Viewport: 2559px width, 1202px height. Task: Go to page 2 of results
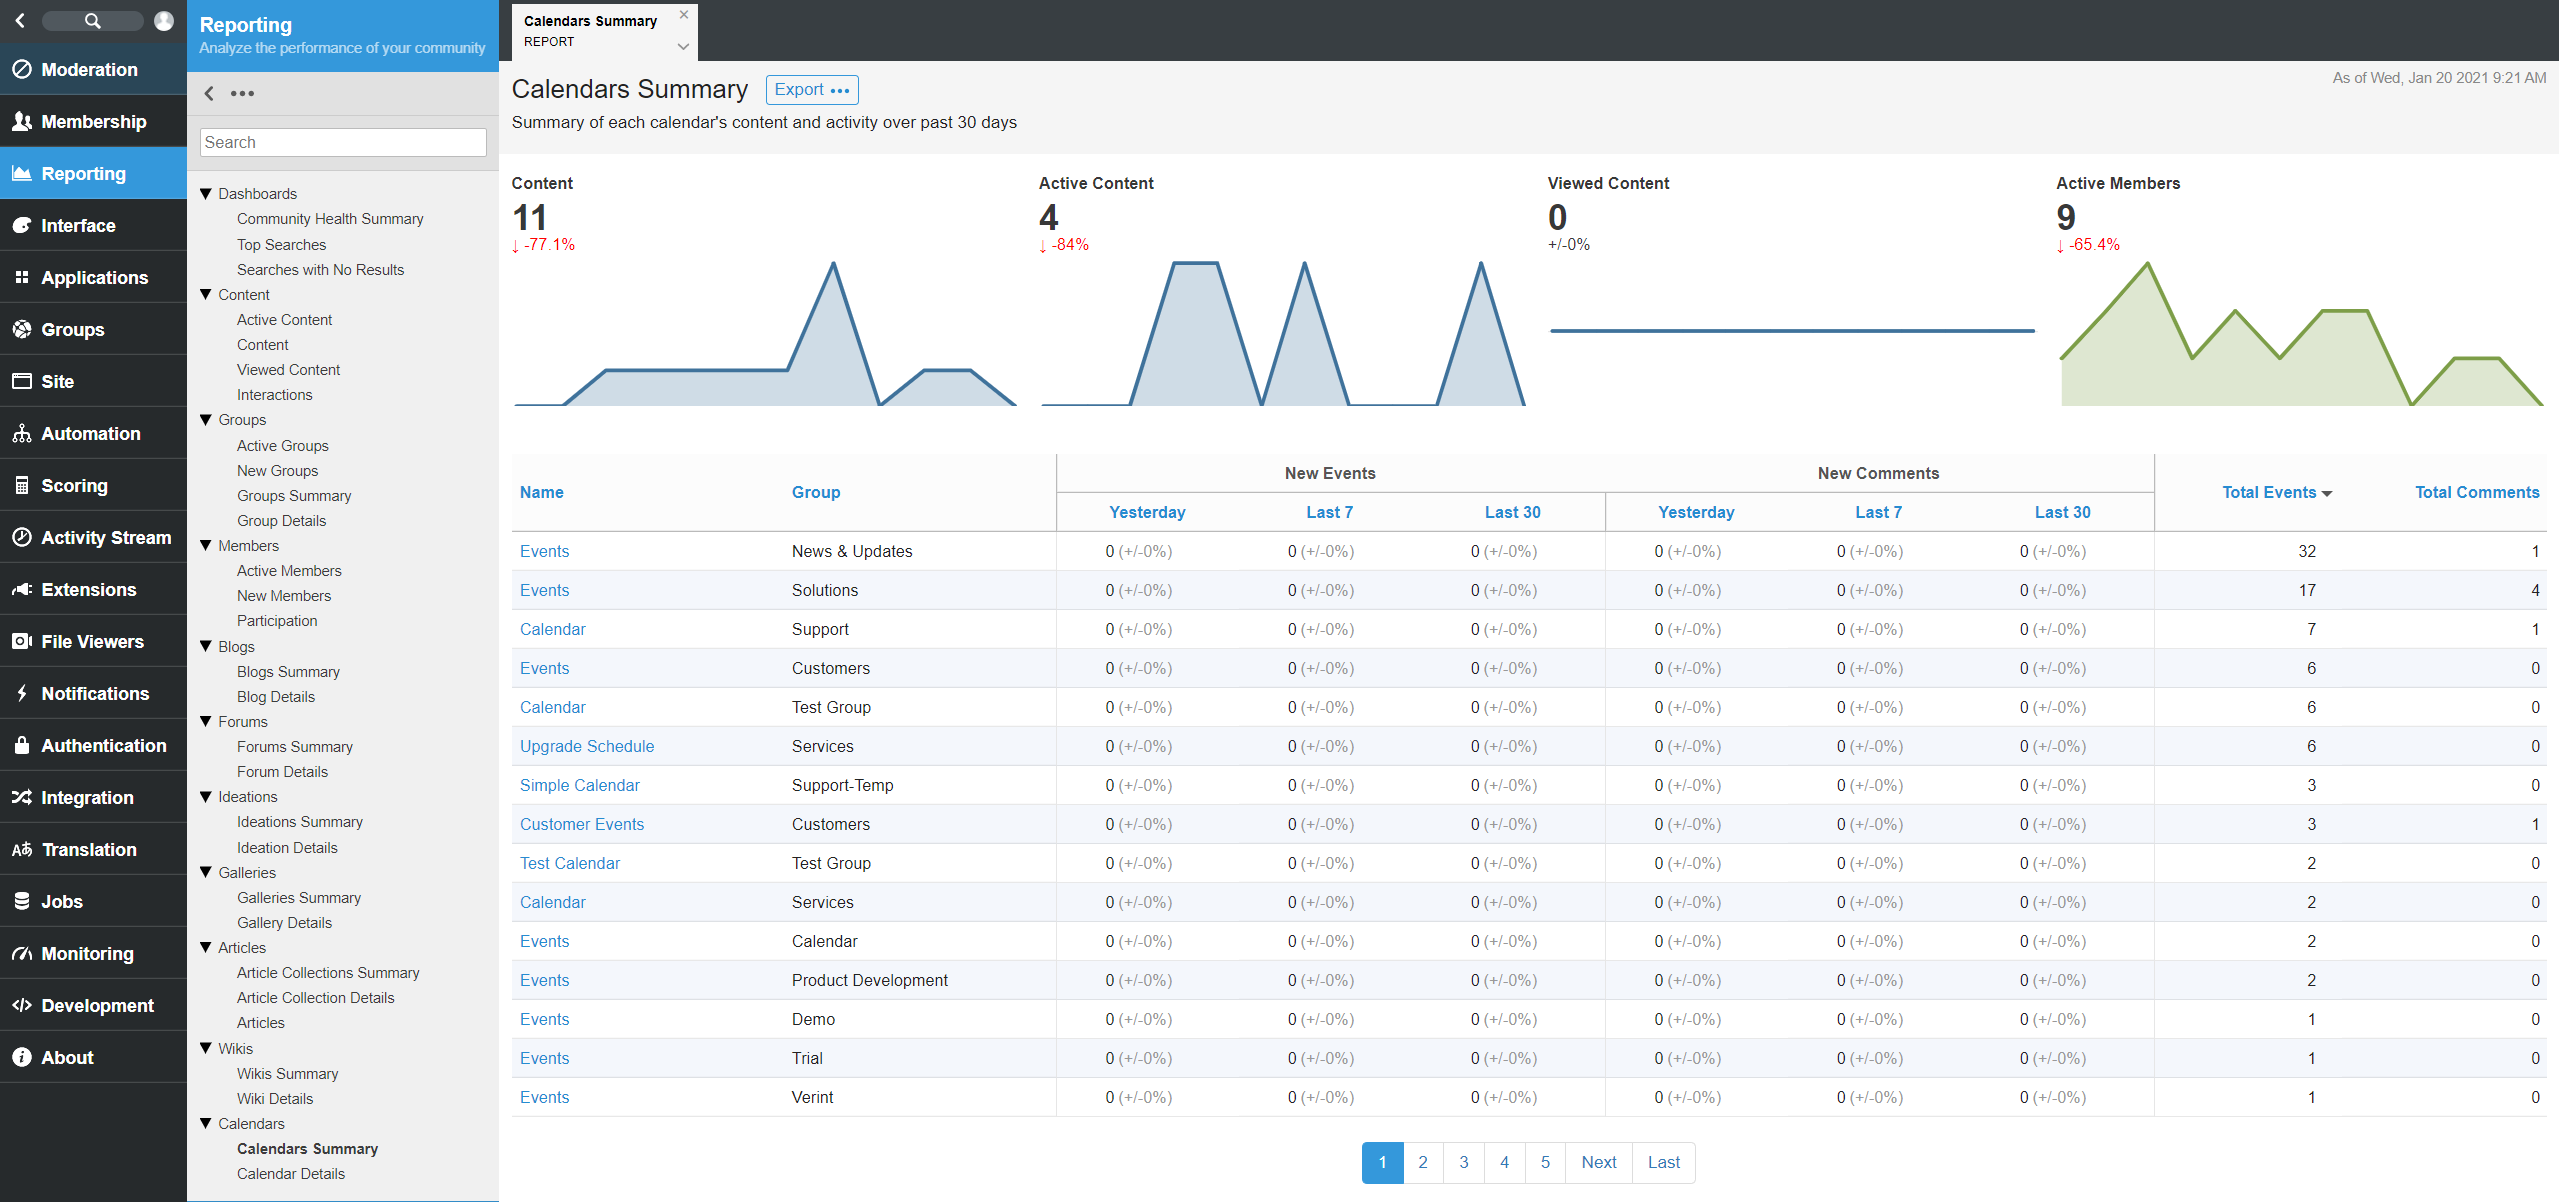(1423, 1162)
